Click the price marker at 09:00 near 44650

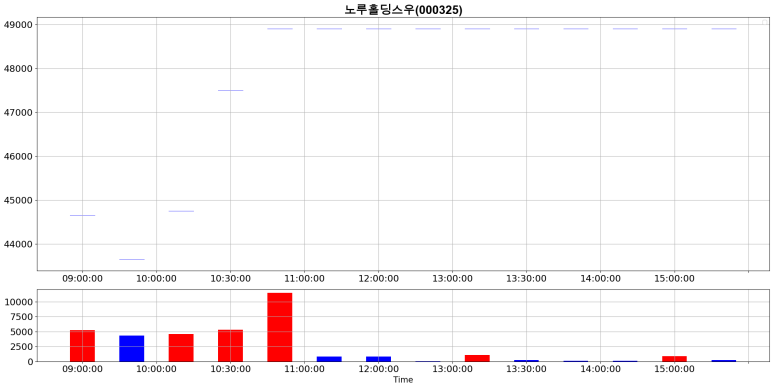pos(82,215)
